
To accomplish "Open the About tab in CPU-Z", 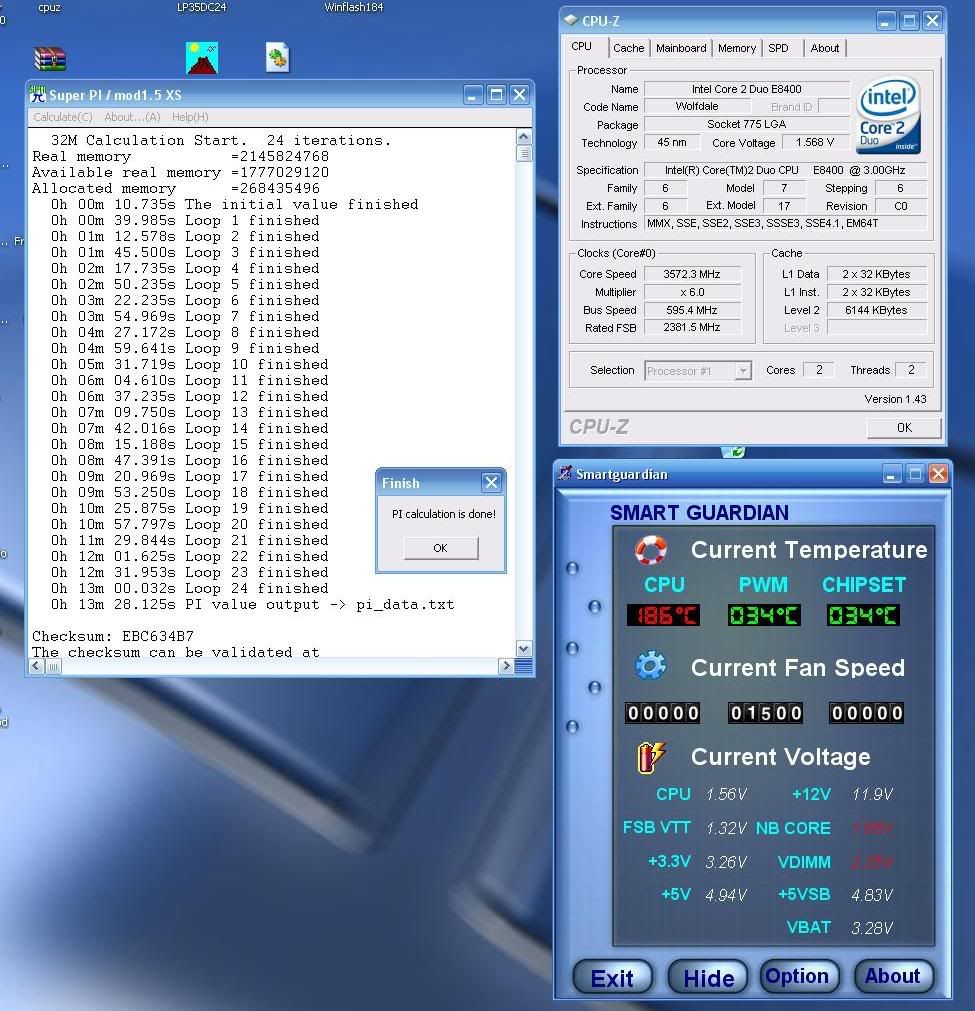I will click(825, 48).
